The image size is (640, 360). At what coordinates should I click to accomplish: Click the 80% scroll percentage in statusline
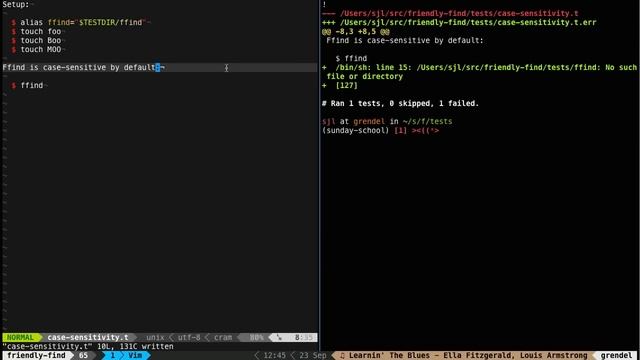pos(256,338)
